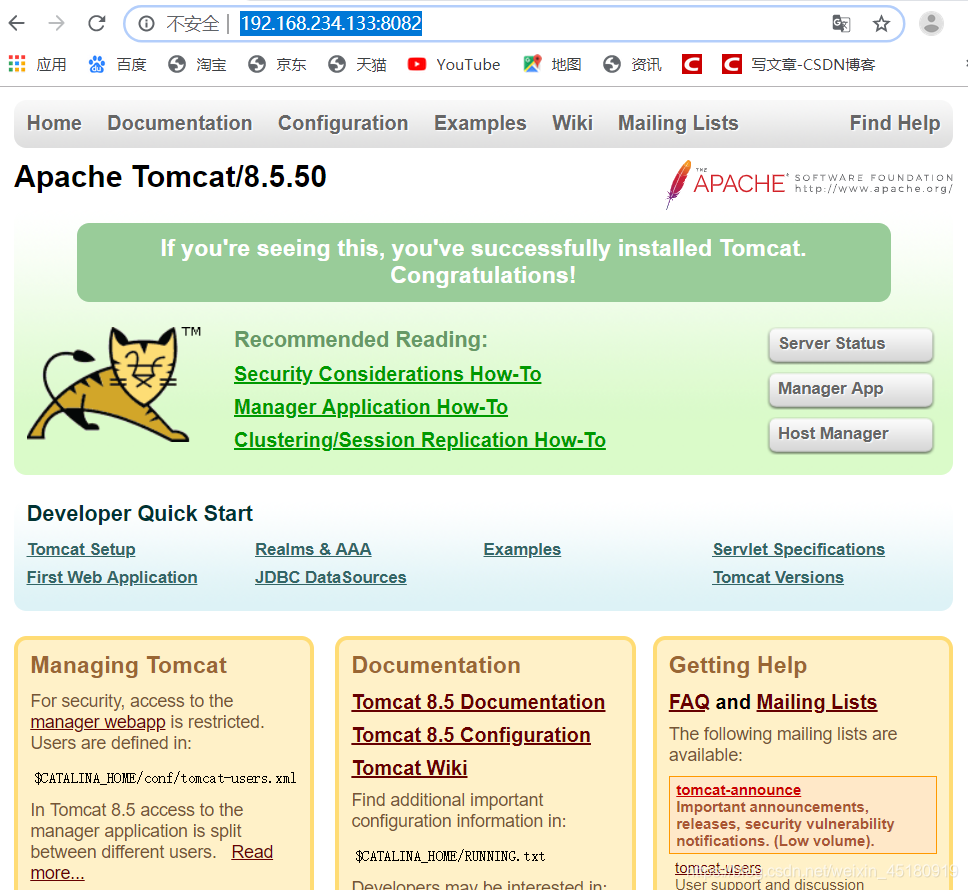968x890 pixels.
Task: Click the Read more... link
Action: pos(252,852)
